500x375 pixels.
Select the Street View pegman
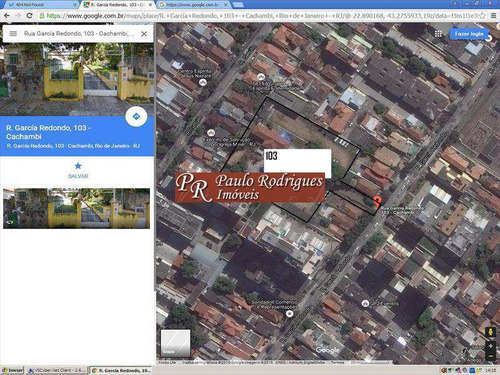click(490, 332)
